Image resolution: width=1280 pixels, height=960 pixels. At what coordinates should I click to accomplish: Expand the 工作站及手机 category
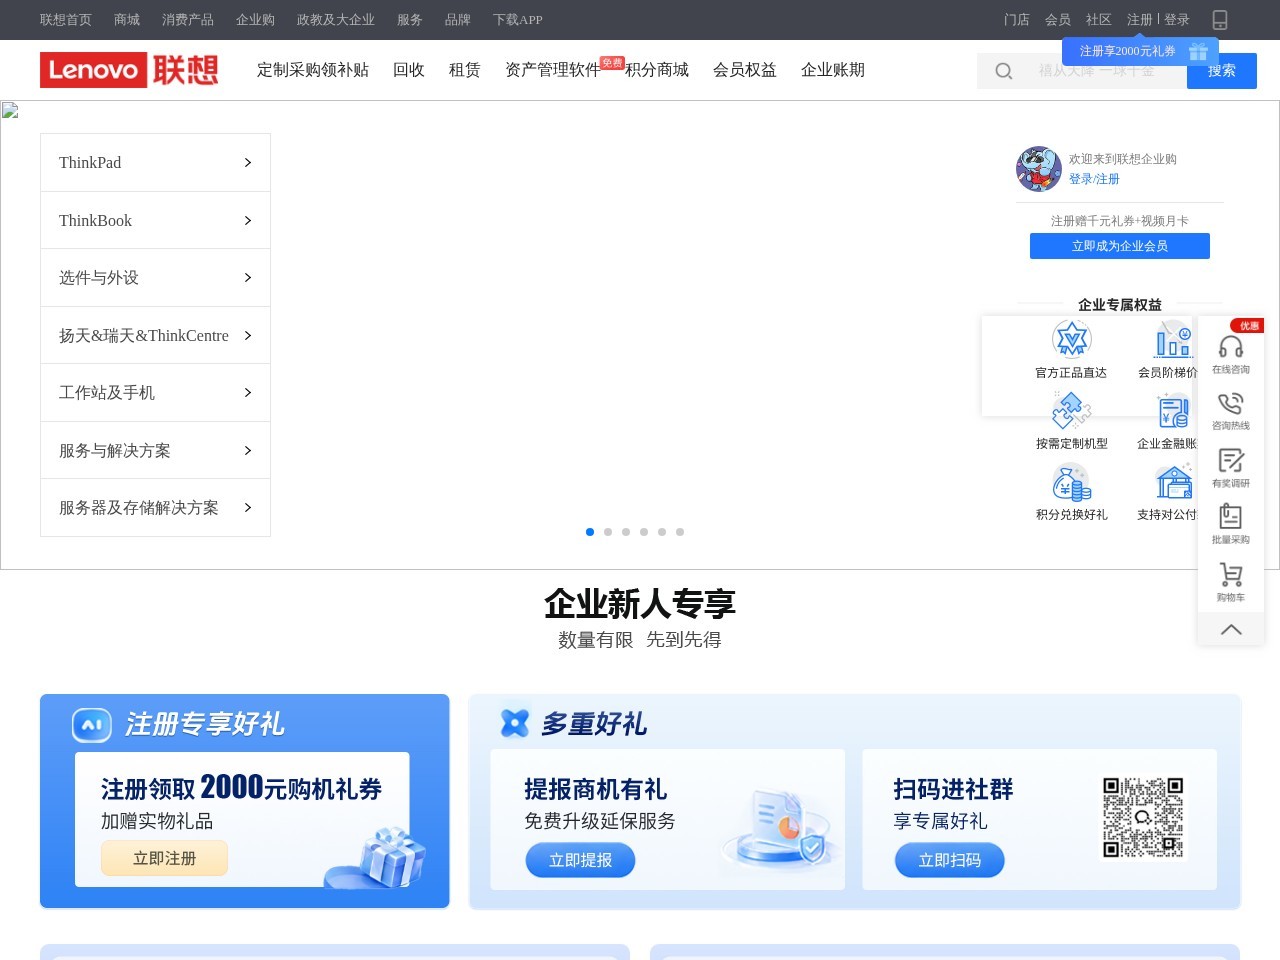pyautogui.click(x=155, y=393)
